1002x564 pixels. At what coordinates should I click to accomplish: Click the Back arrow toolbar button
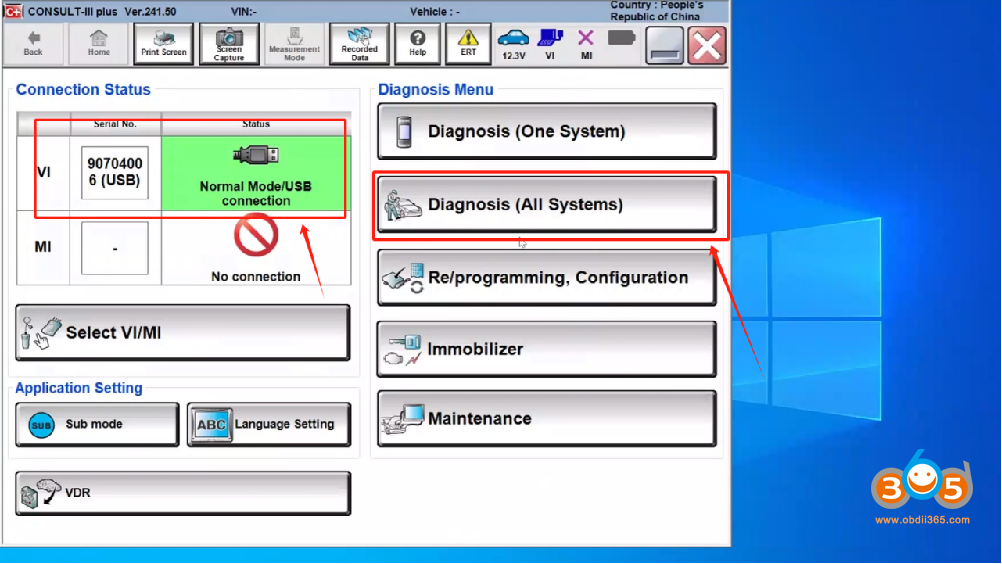click(x=33, y=43)
